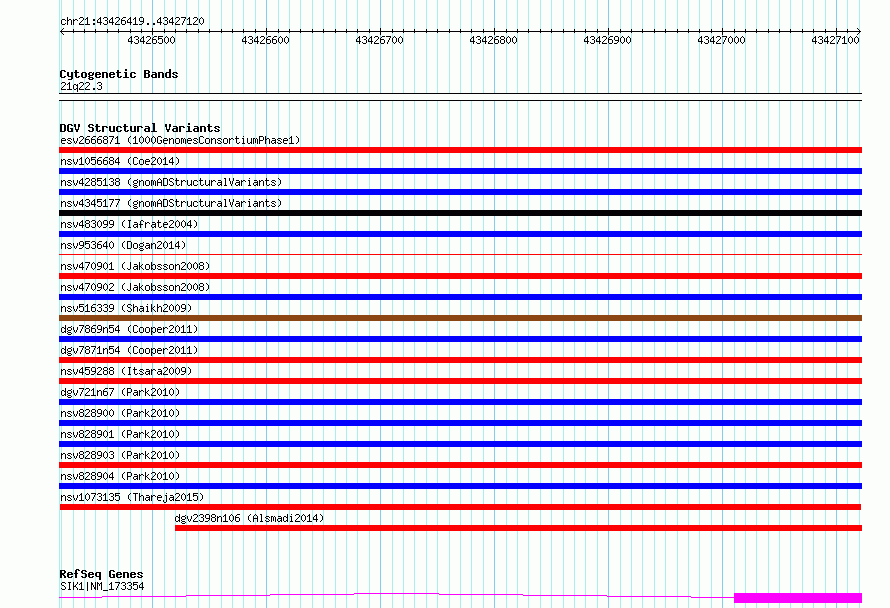Viewport: 890px width, 608px height.
Task: Select nsv828904 (Park2010) label
Action: [120, 476]
